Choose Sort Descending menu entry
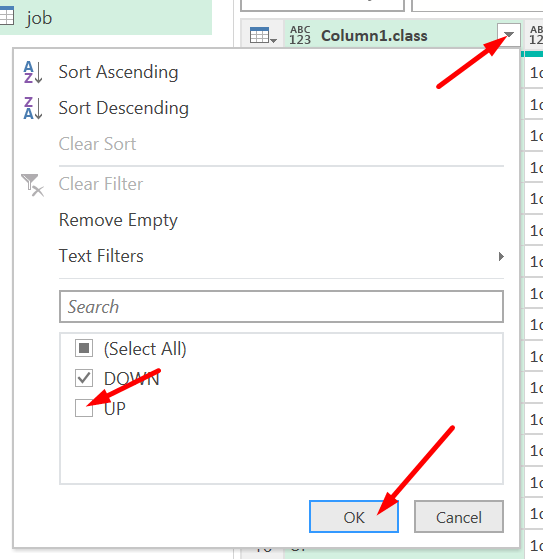543x559 pixels. pyautogui.click(x=124, y=108)
